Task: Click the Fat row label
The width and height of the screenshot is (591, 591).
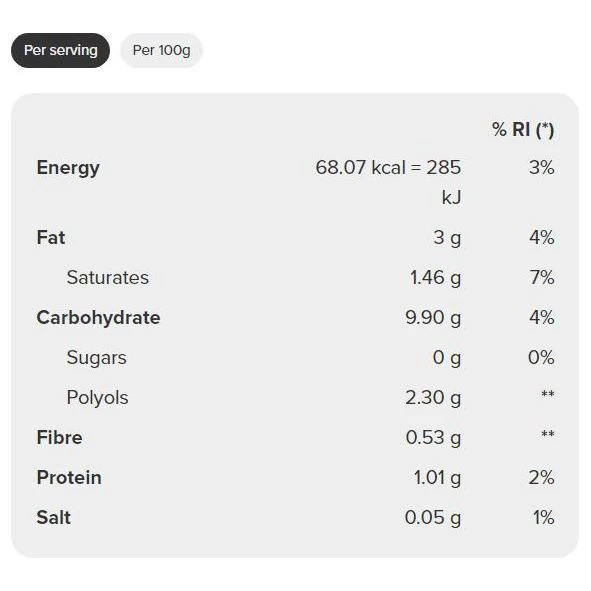Action: coord(51,237)
